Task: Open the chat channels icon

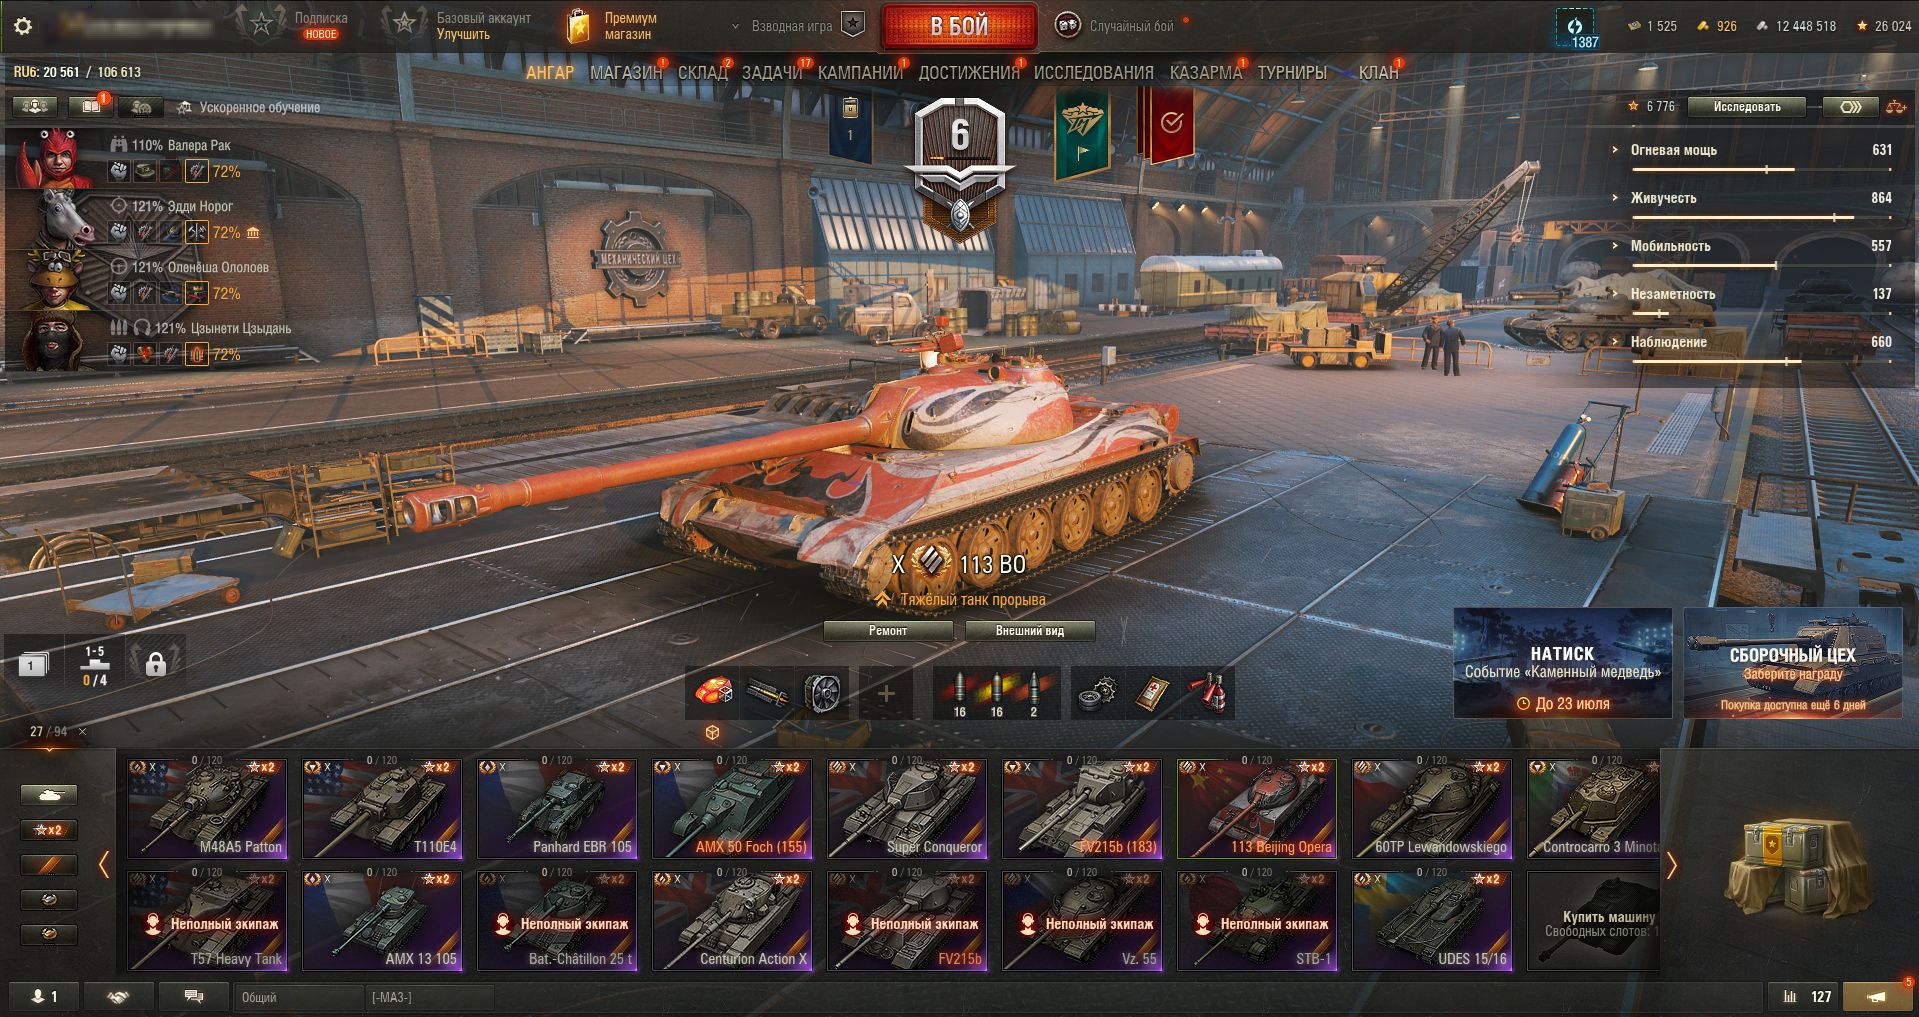Action: [194, 996]
